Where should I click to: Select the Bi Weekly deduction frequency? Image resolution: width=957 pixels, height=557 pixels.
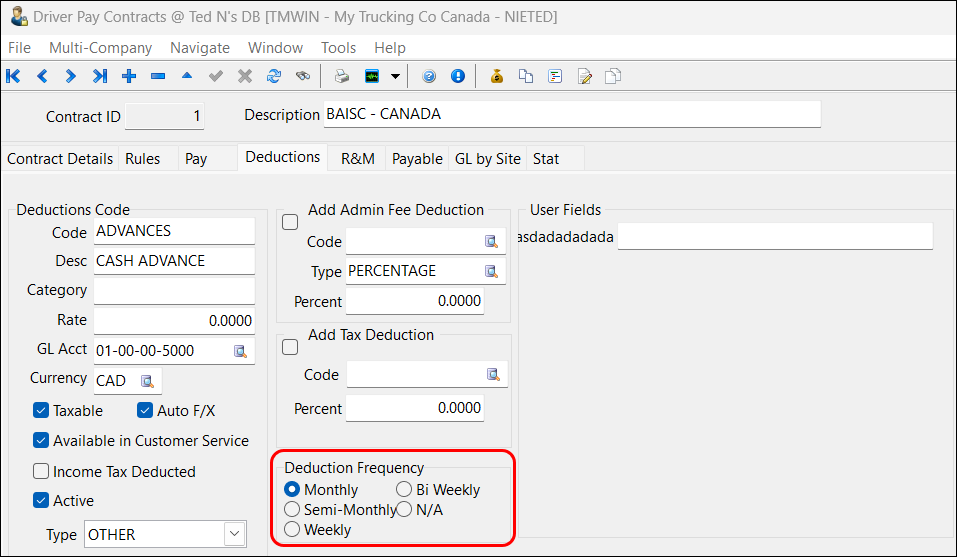404,490
